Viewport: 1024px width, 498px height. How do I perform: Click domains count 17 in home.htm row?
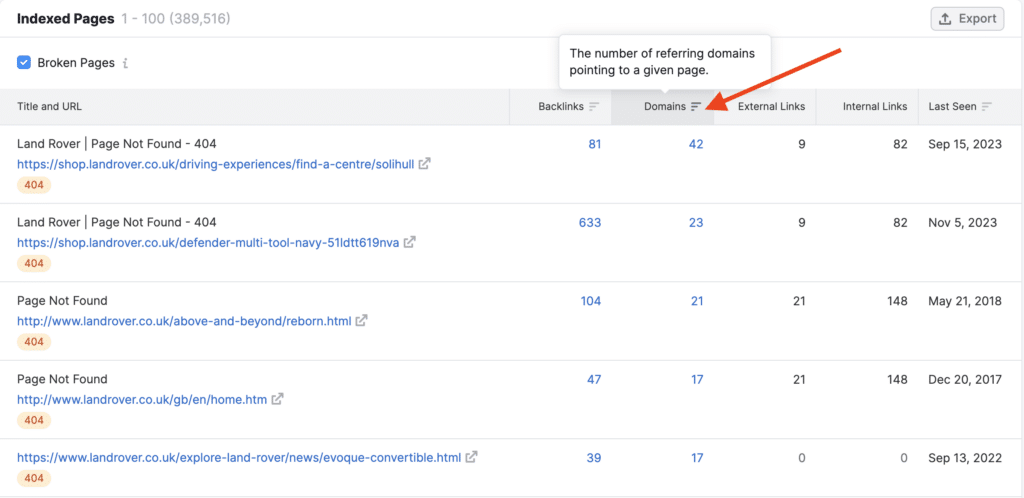point(697,379)
